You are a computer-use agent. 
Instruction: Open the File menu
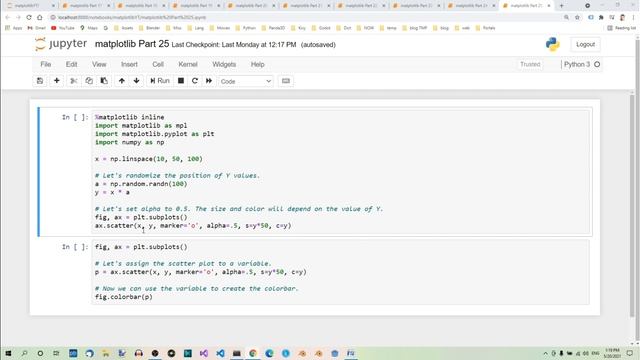point(46,64)
